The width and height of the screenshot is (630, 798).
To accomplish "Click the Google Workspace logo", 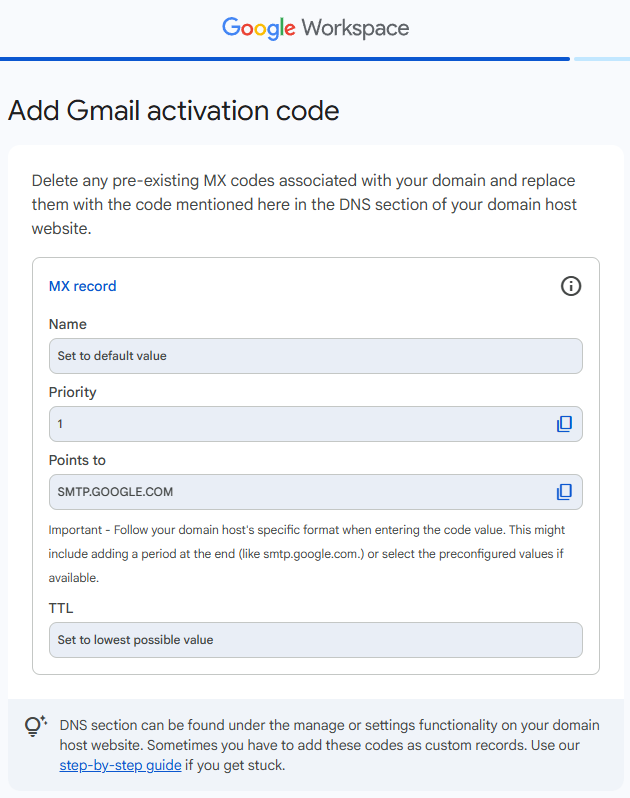I will tap(315, 28).
